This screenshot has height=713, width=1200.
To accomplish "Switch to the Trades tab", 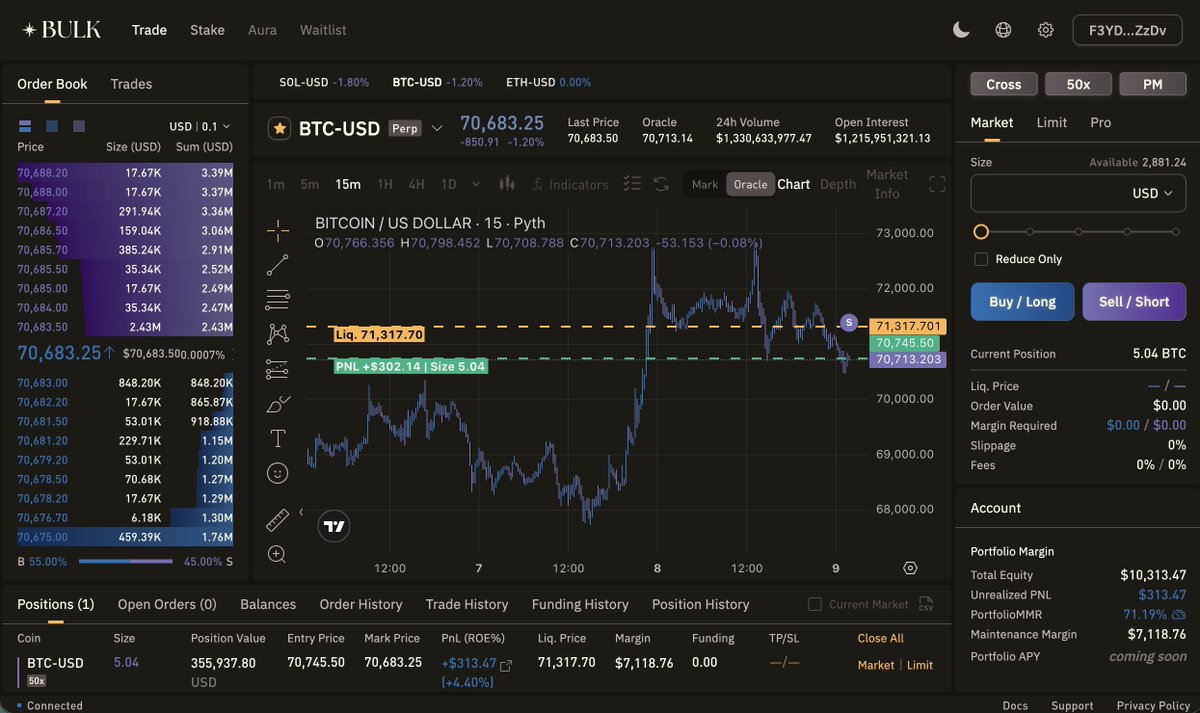I will pyautogui.click(x=131, y=84).
